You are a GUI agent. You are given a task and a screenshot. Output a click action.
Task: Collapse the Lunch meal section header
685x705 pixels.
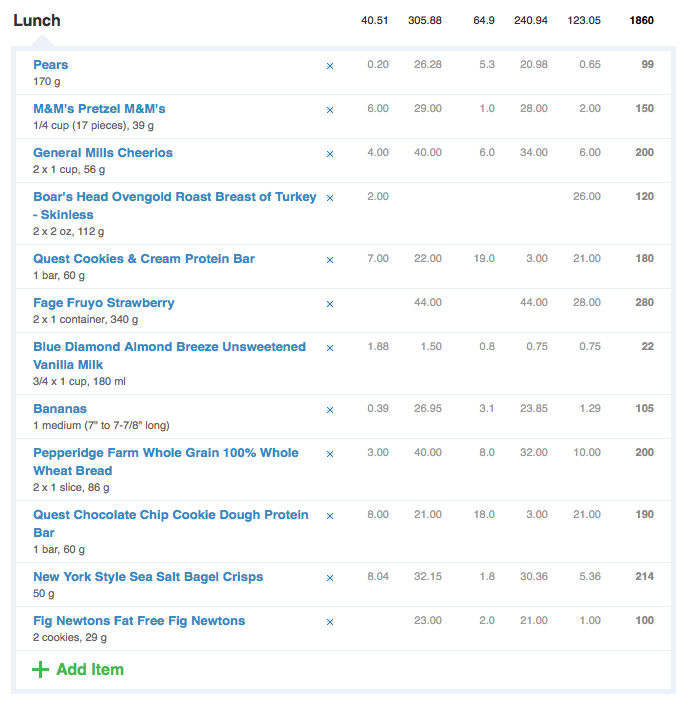[36, 21]
